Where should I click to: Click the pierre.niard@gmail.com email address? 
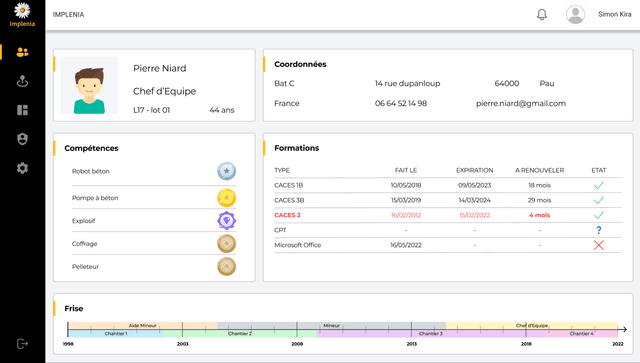click(521, 104)
